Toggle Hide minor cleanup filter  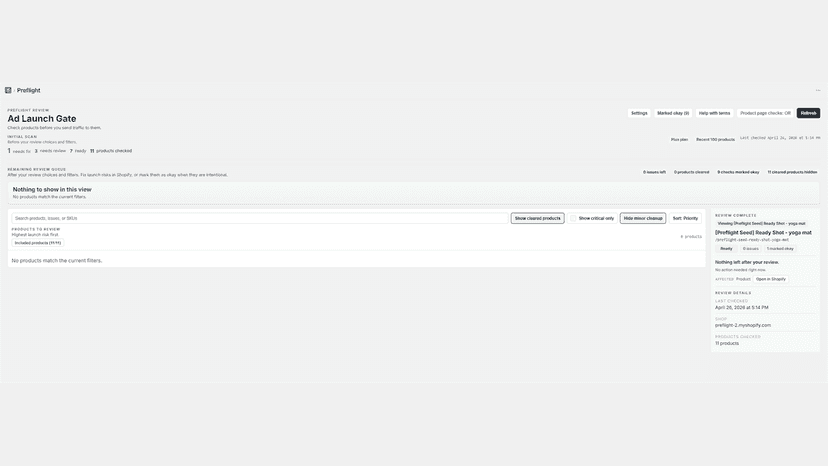643,218
